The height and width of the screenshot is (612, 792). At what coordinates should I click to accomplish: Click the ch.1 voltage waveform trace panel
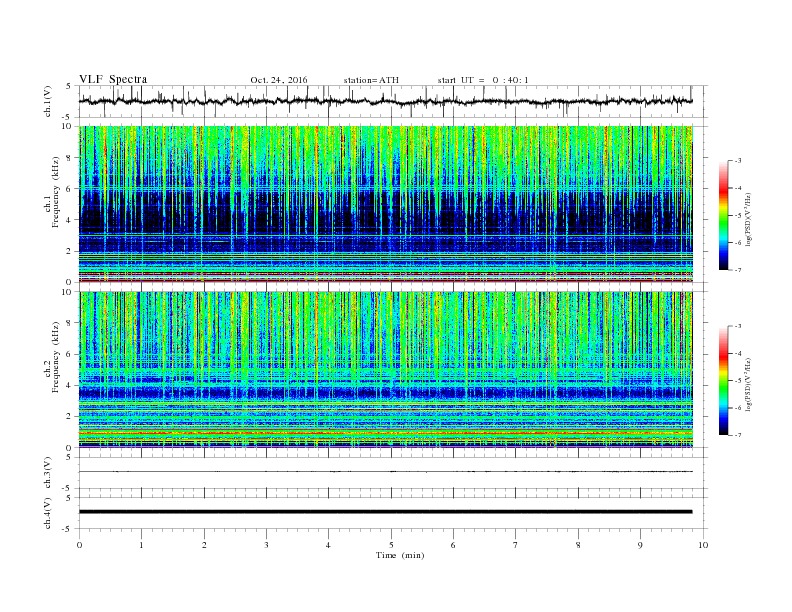[x=393, y=101]
